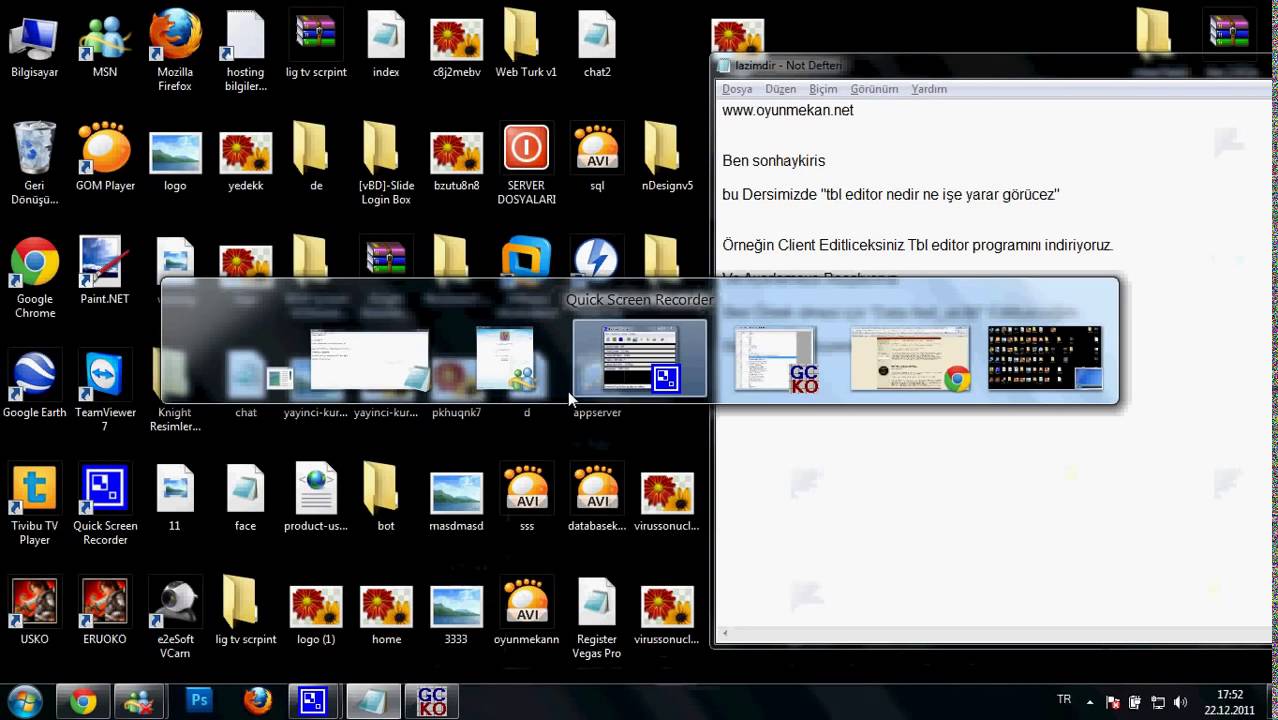Viewport: 1278px width, 720px height.
Task: Open the bot folder on desktop
Action: (386, 497)
